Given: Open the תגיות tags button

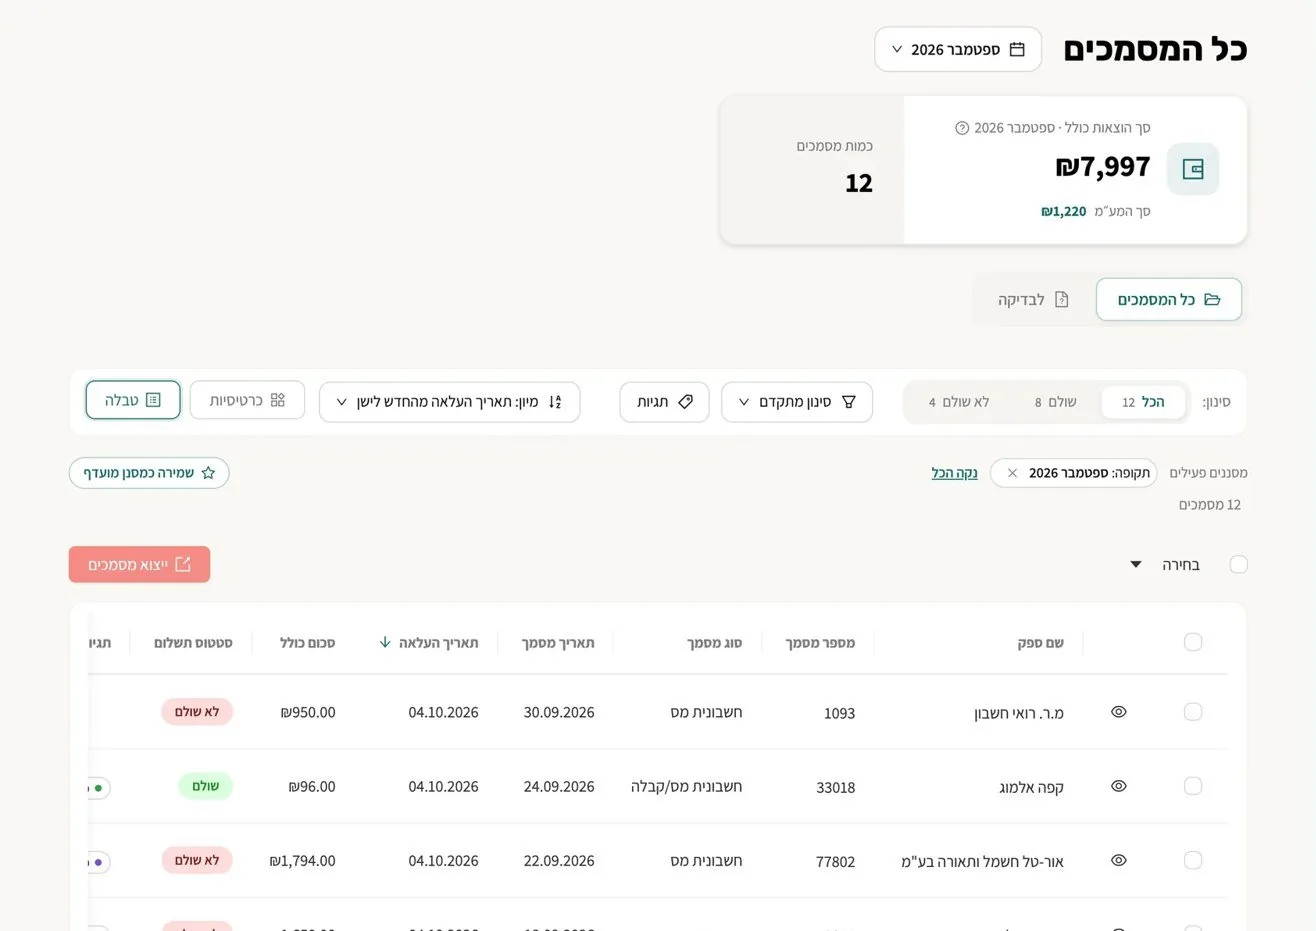Looking at the screenshot, I should pyautogui.click(x=665, y=402).
